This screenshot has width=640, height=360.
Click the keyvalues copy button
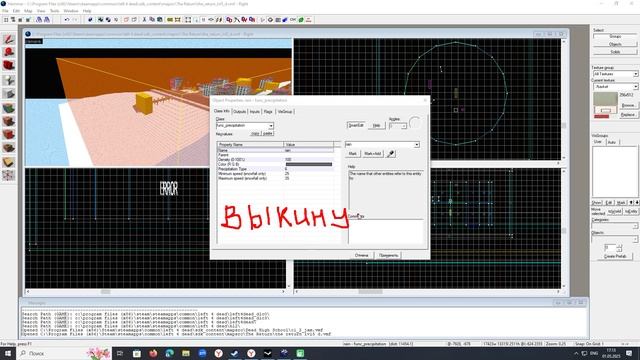pyautogui.click(x=256, y=133)
